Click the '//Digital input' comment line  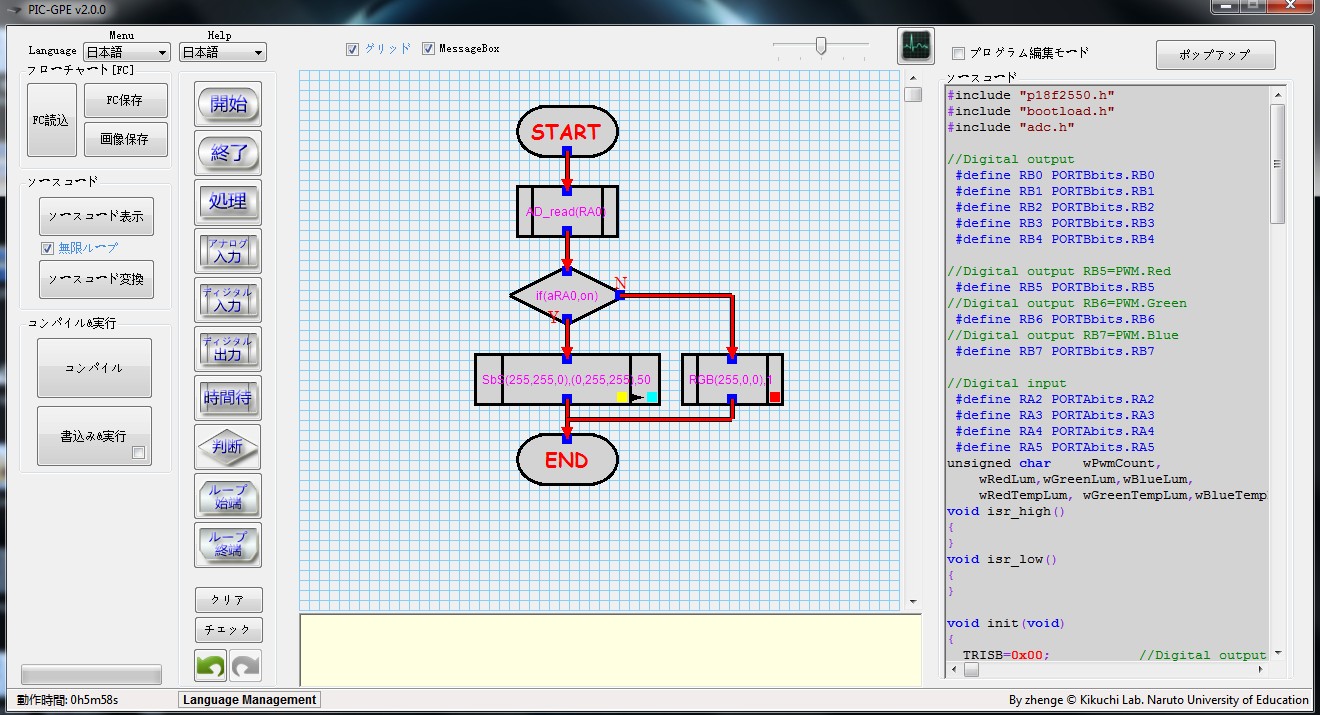tap(1007, 383)
